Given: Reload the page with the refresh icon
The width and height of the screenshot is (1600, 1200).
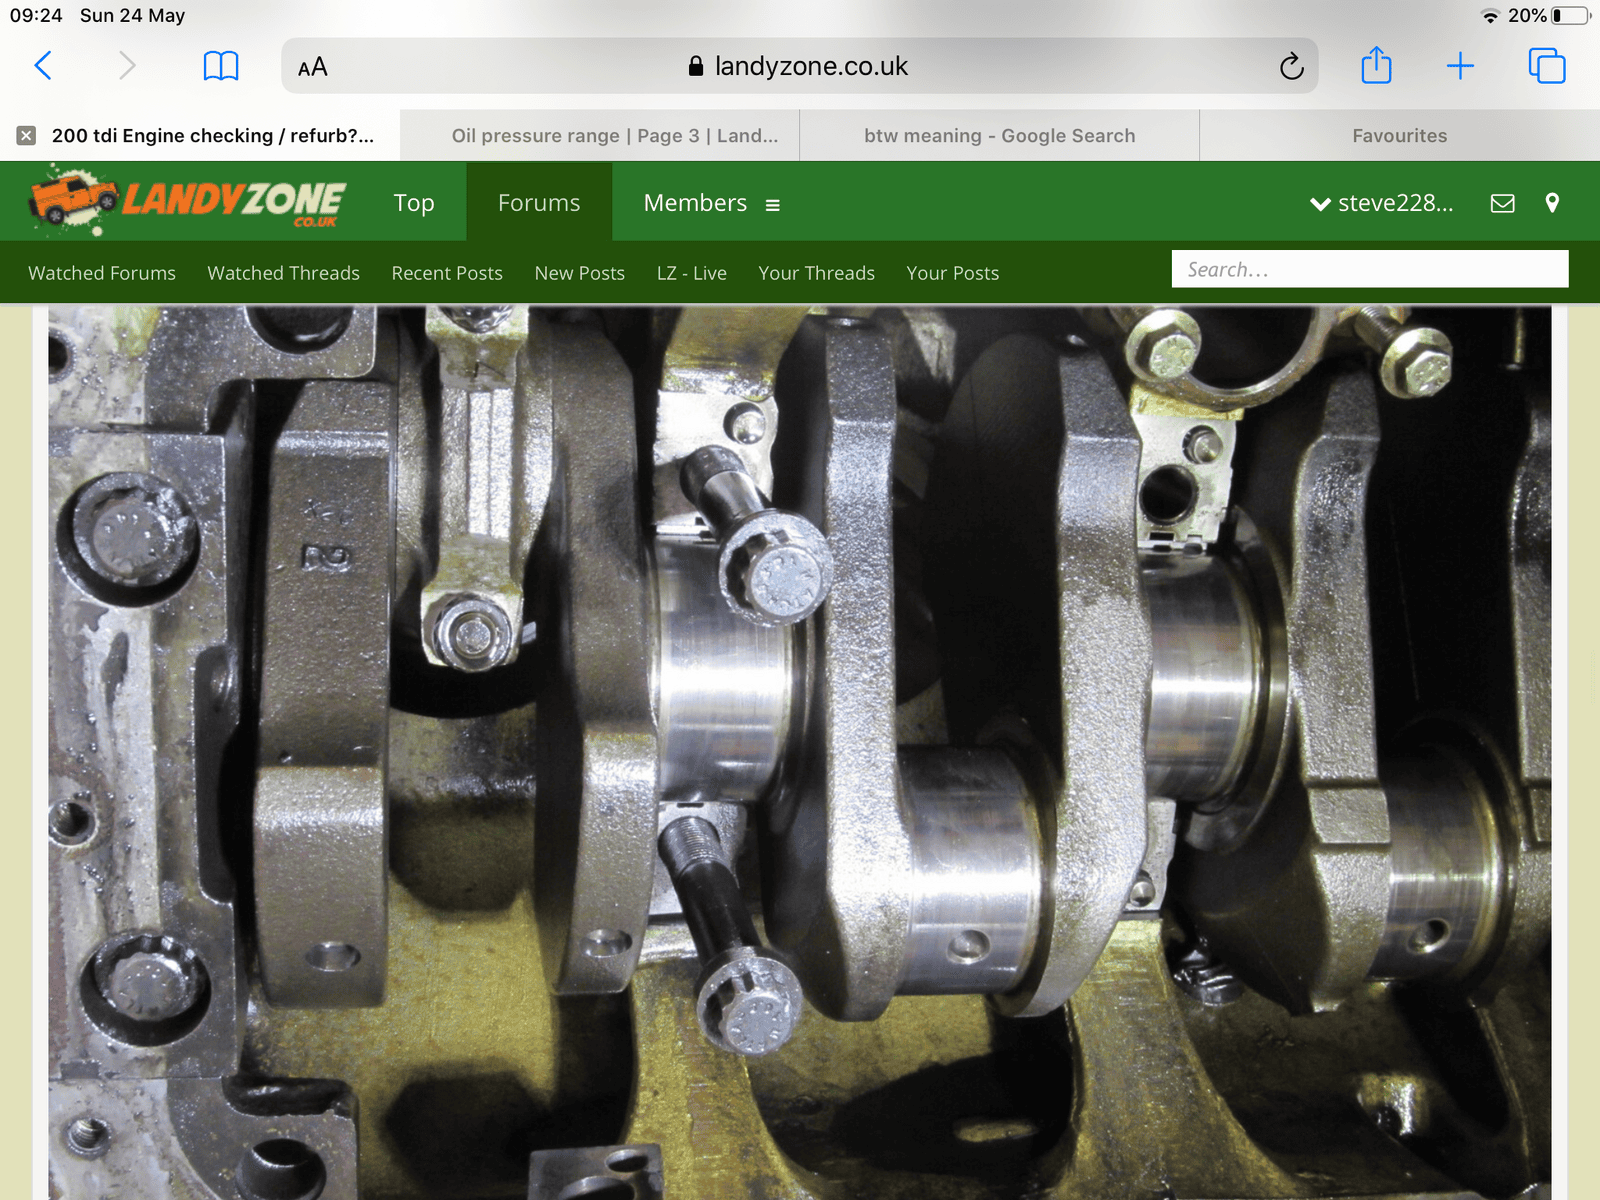Looking at the screenshot, I should tap(1291, 66).
